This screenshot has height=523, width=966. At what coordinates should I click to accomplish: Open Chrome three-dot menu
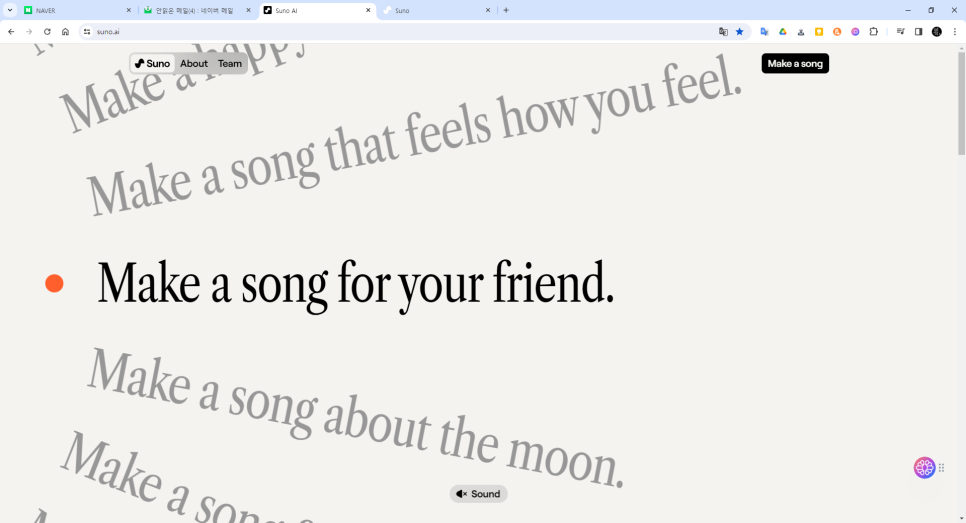(955, 31)
